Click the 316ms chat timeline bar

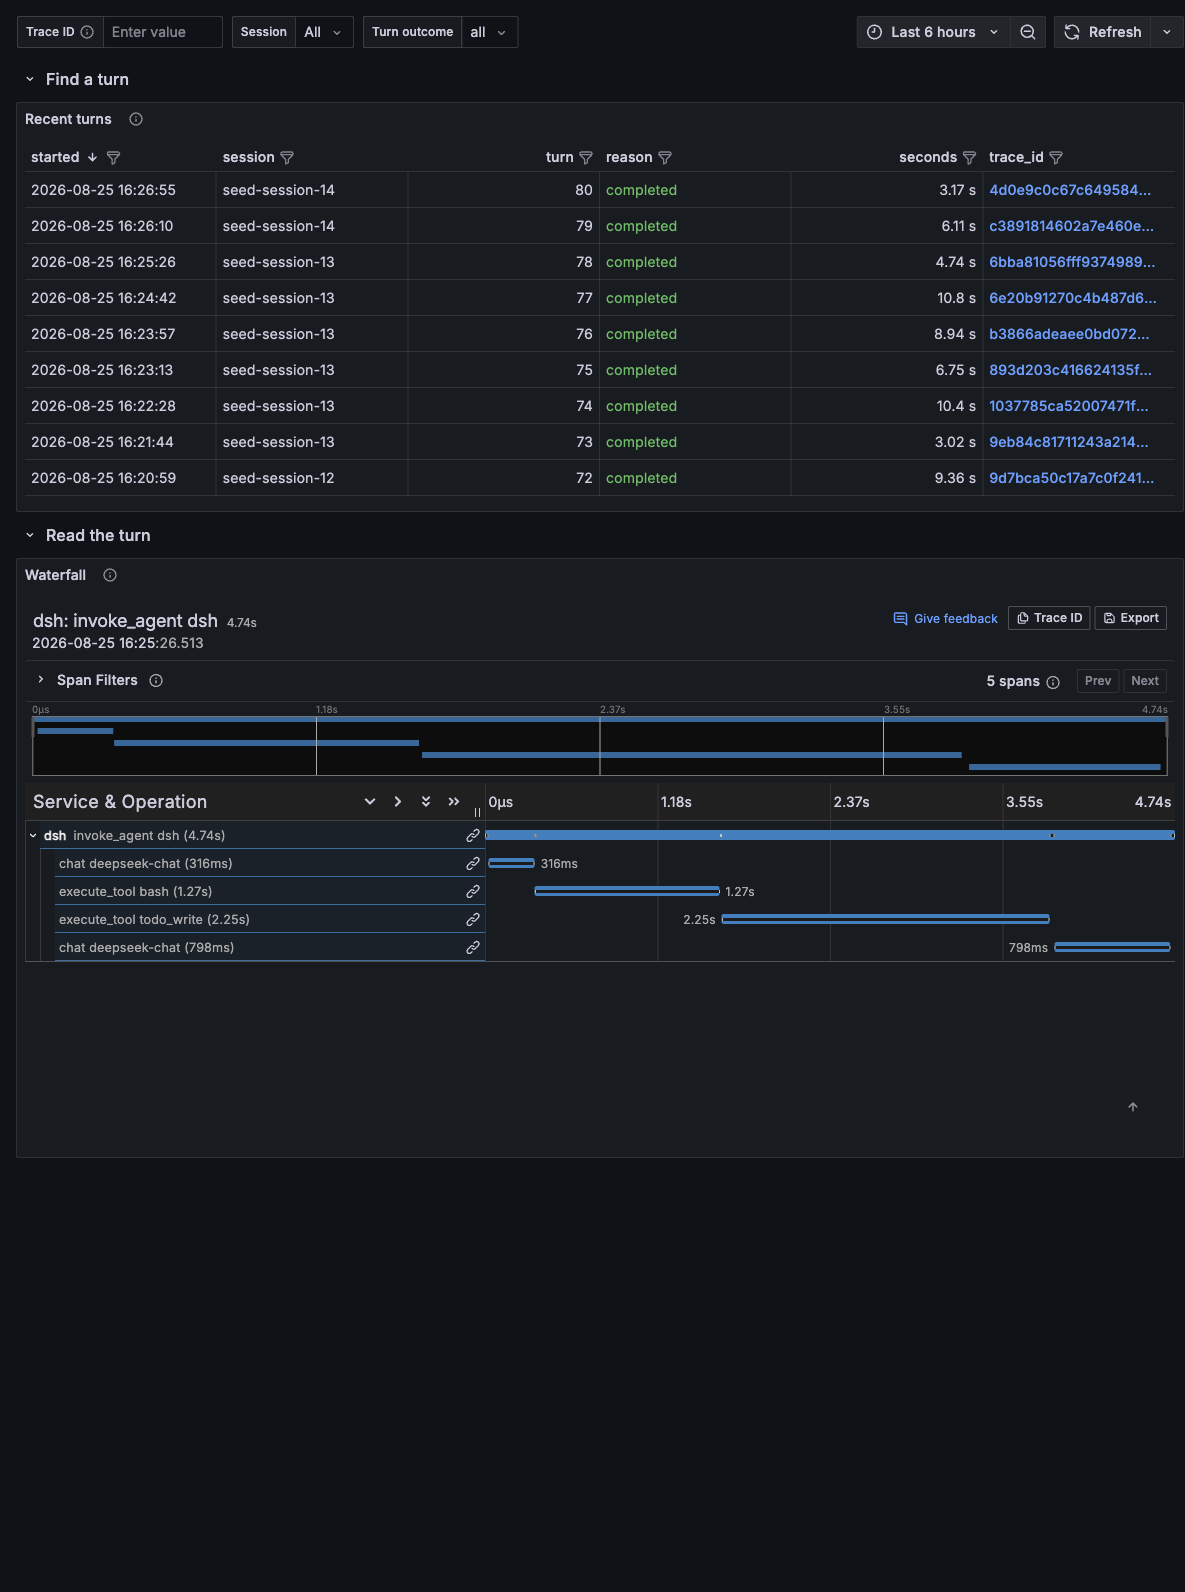512,863
